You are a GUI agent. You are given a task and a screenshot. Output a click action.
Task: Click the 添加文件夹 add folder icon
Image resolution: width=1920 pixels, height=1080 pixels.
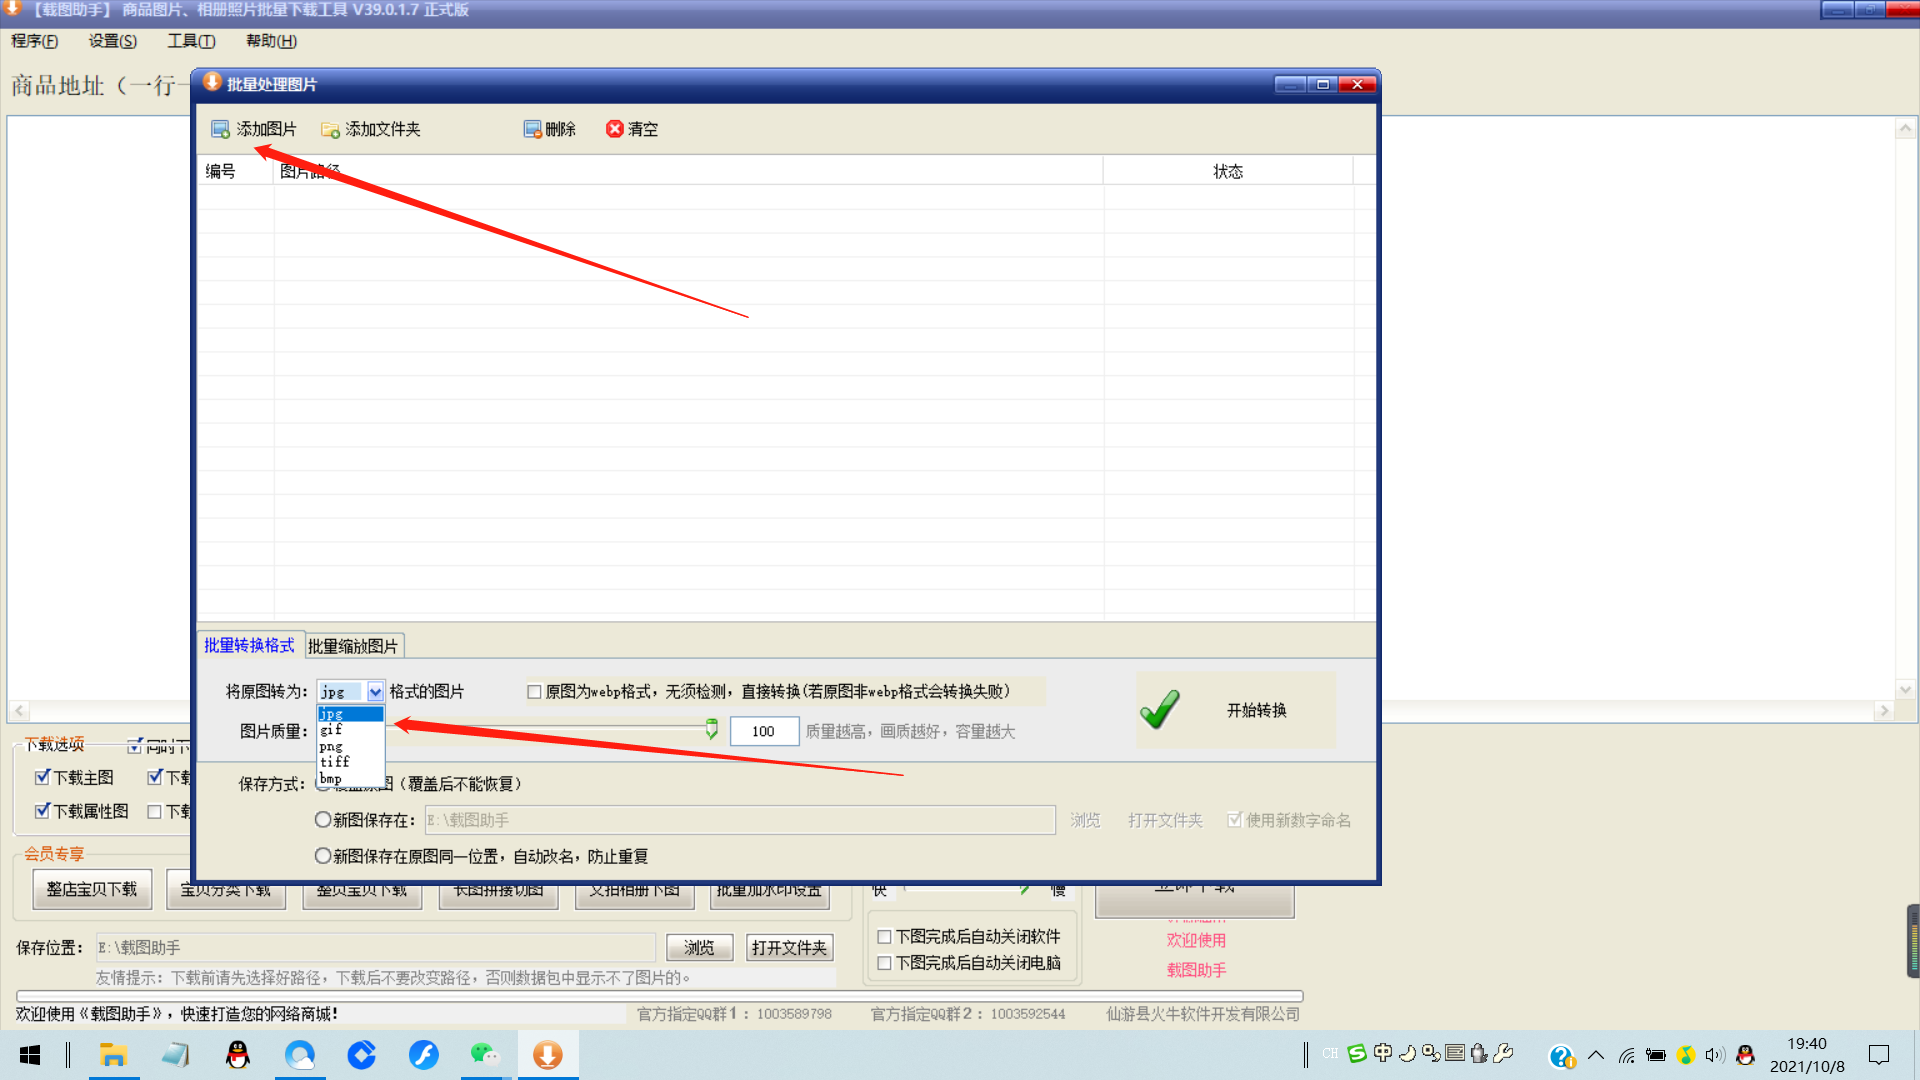coord(330,129)
